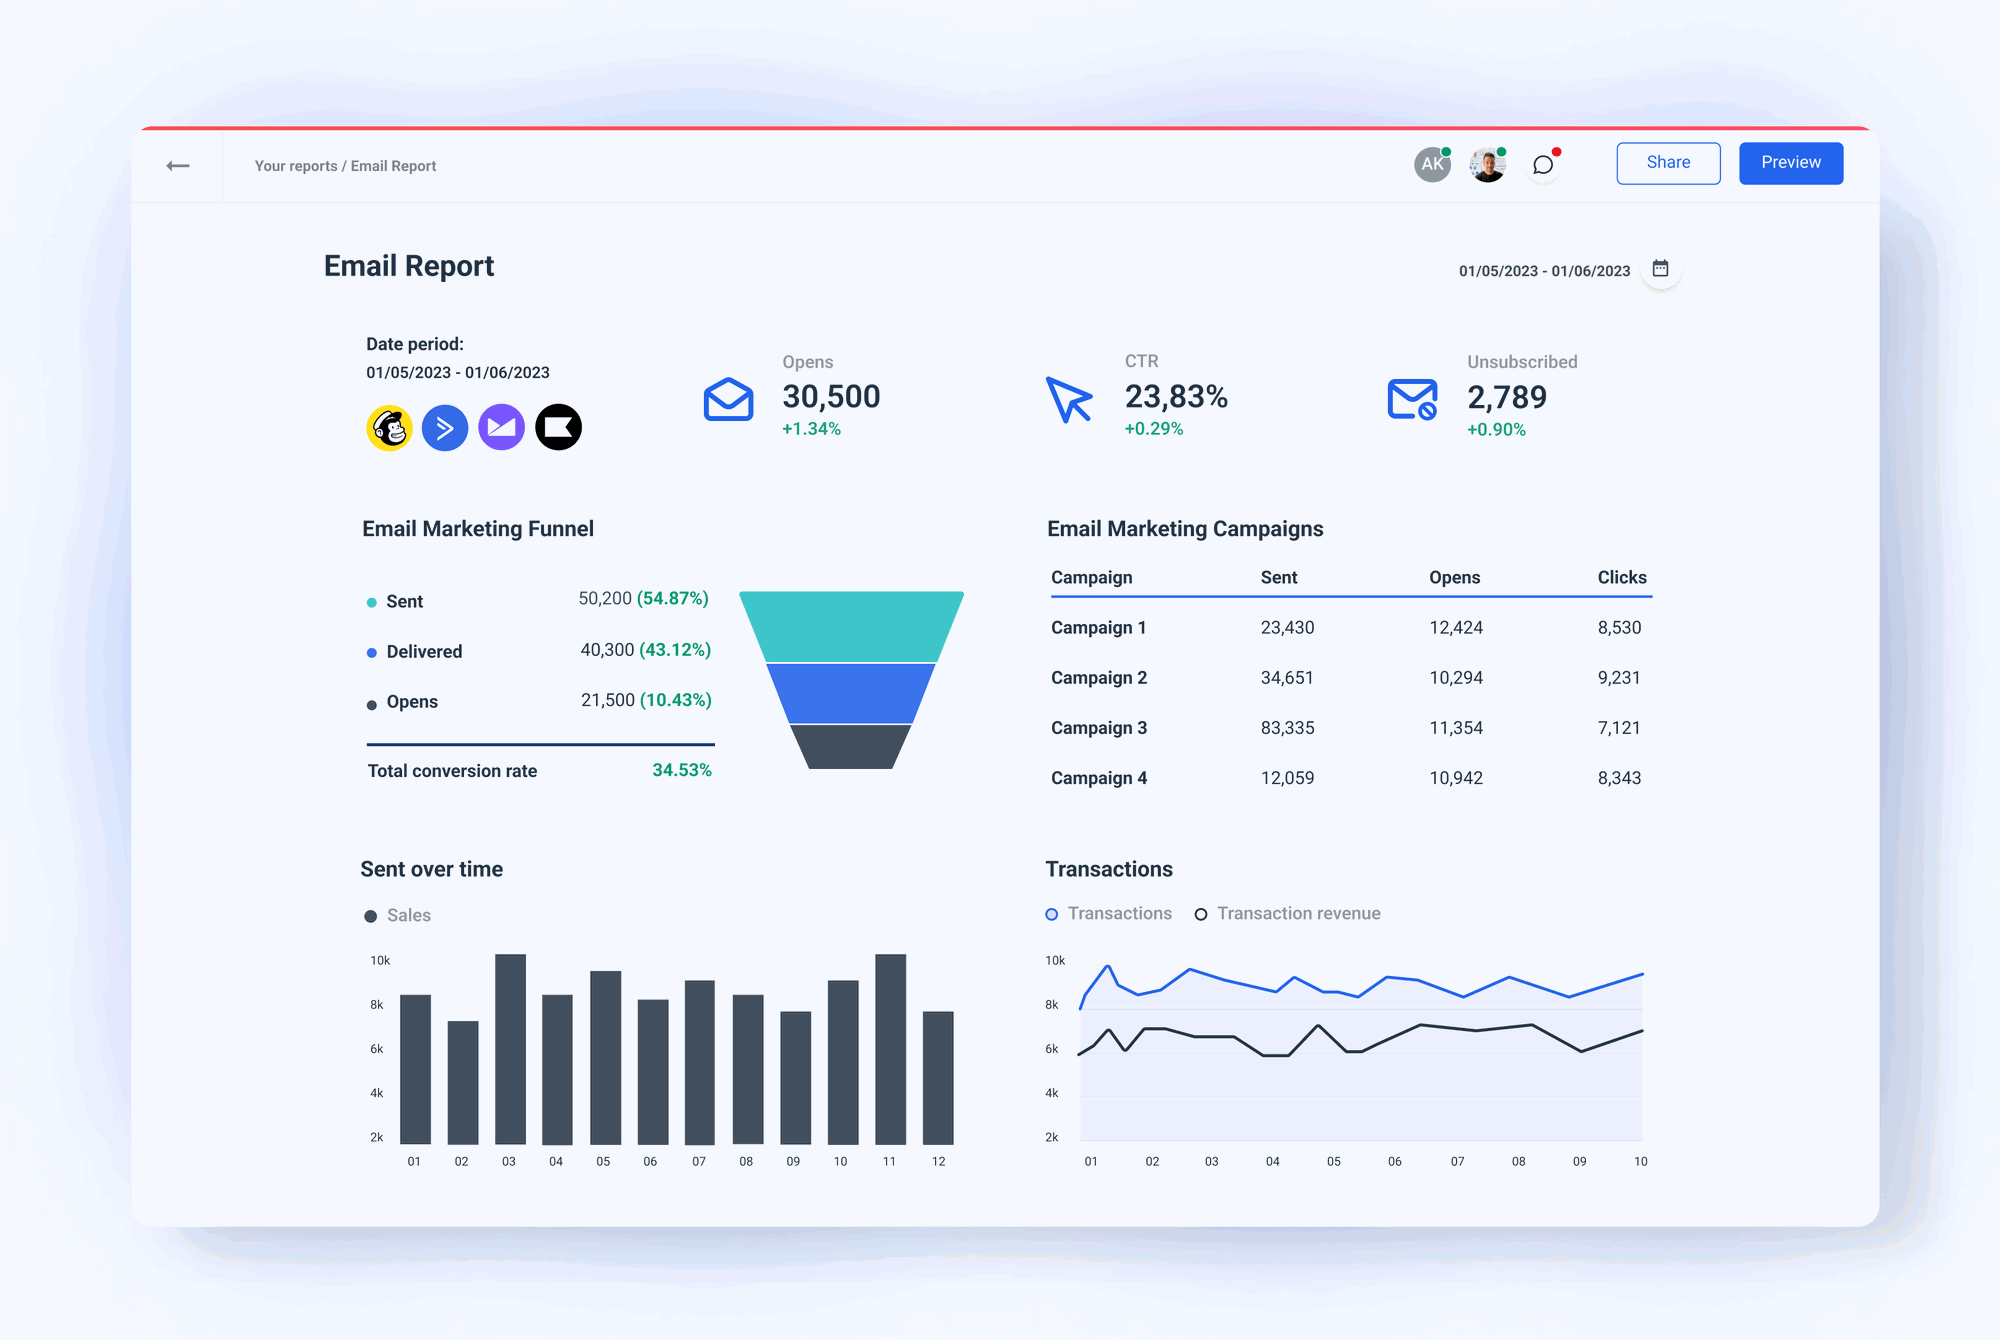The width and height of the screenshot is (2000, 1340).
Task: Click the Unsubscribed email icon
Action: [1412, 399]
